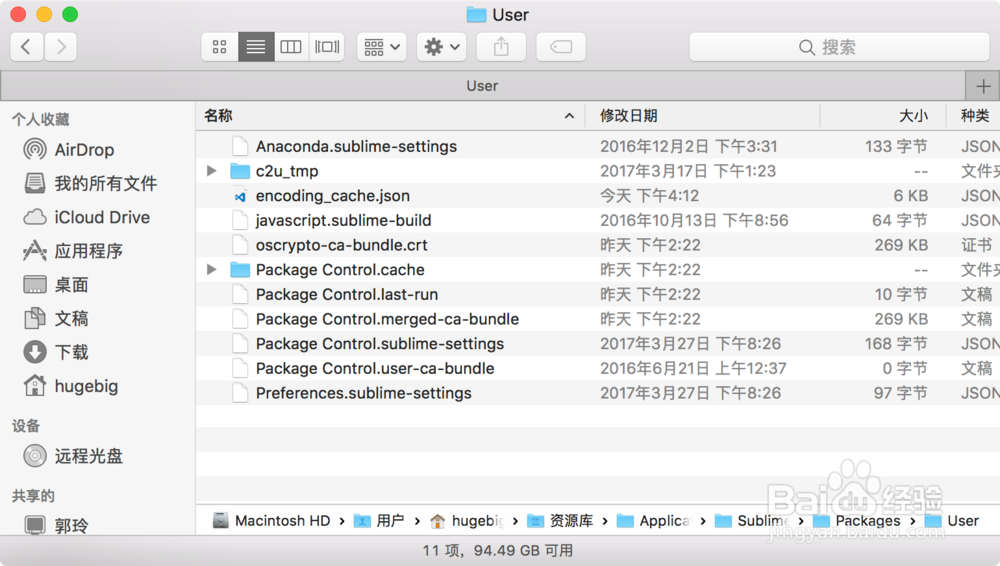Switch to icon view in toolbar
The image size is (1000, 566).
coord(220,47)
